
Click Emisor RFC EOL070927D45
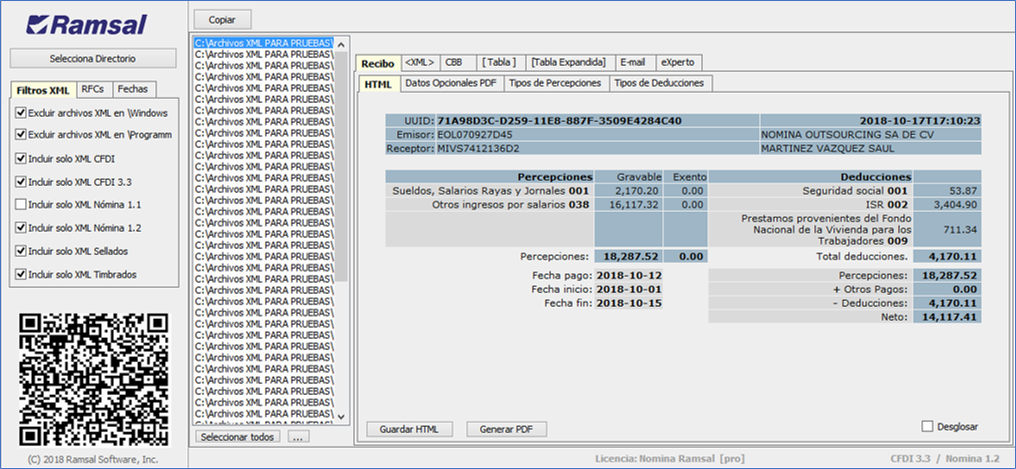(x=475, y=135)
